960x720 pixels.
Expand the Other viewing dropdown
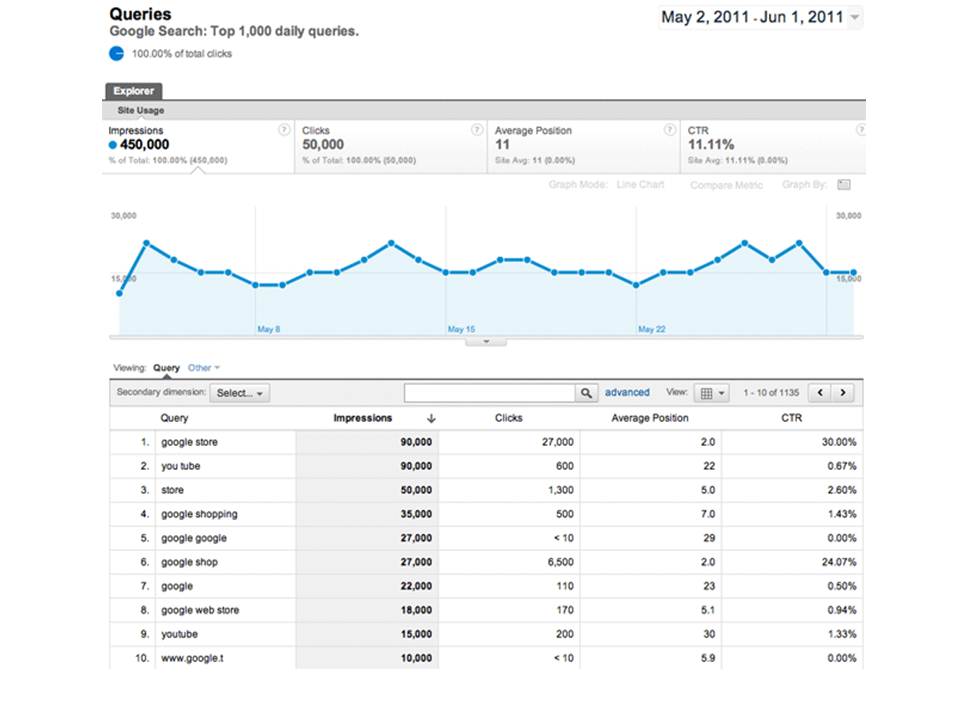pos(204,368)
